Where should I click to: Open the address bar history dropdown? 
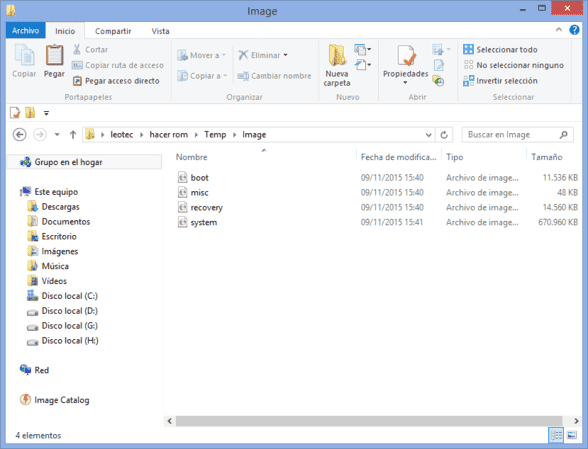(428, 135)
